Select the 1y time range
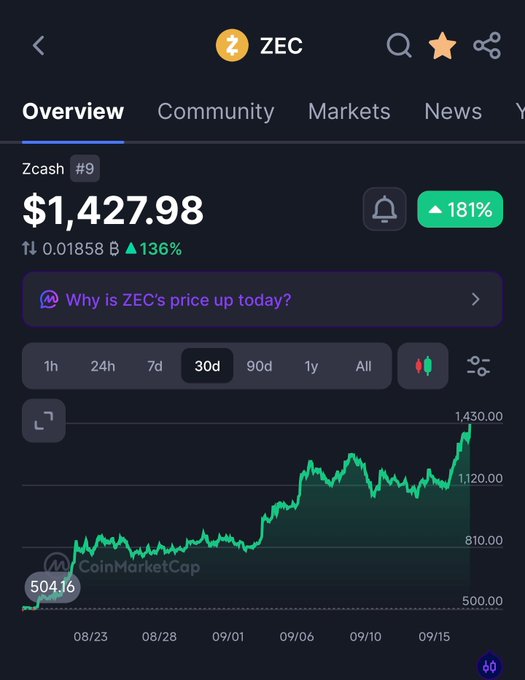The height and width of the screenshot is (680, 525). point(311,366)
